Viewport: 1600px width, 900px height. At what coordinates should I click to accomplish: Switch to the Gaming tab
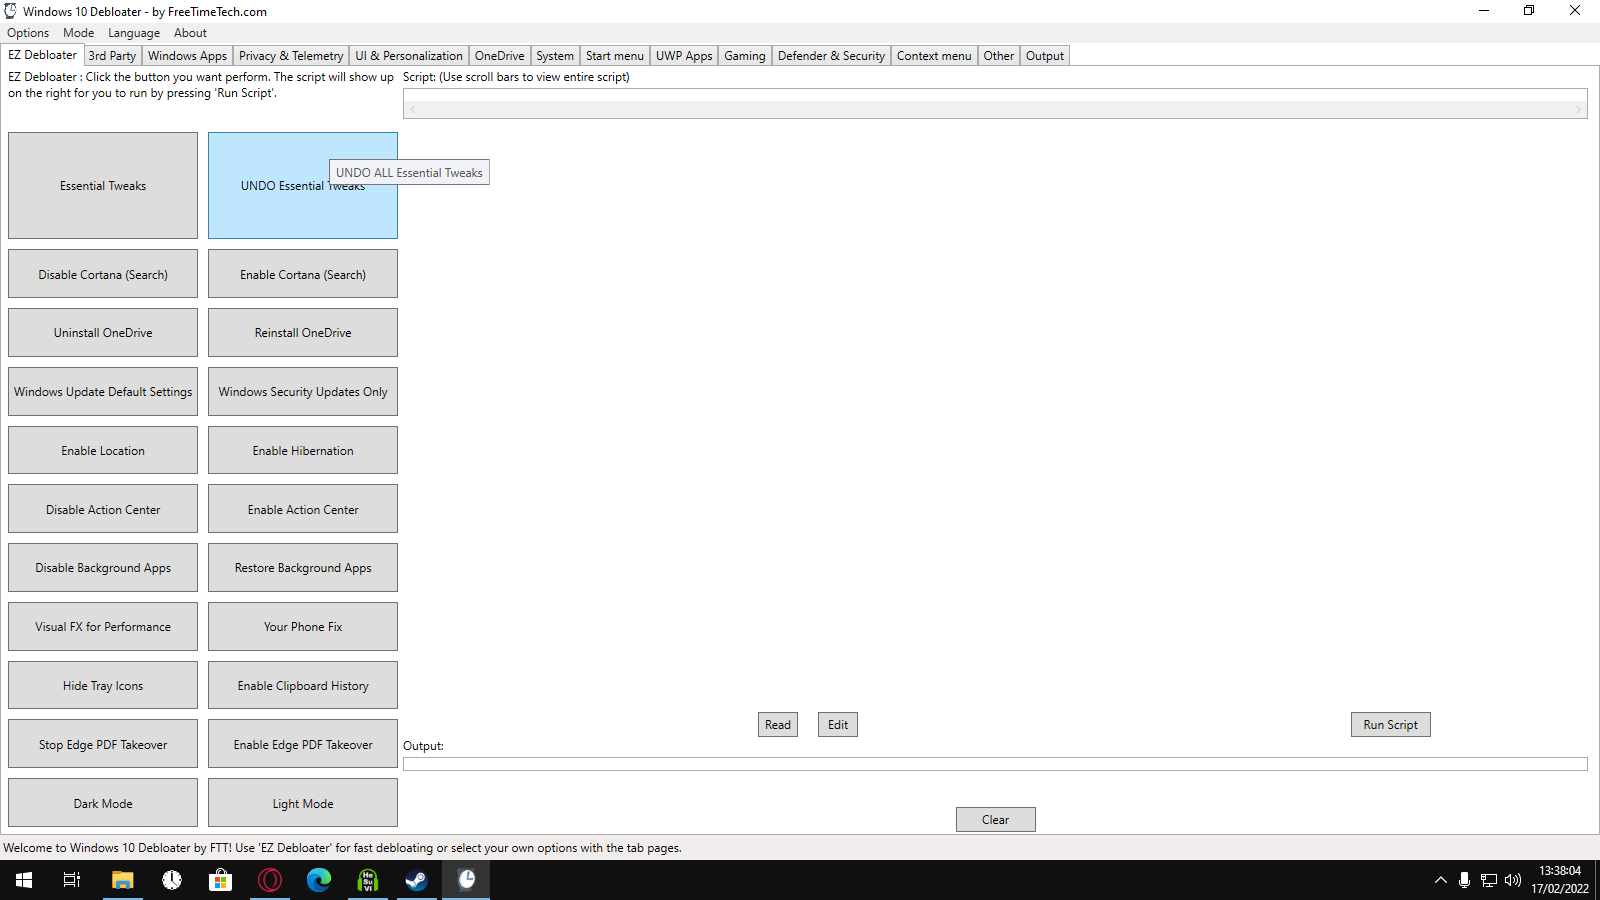(745, 56)
